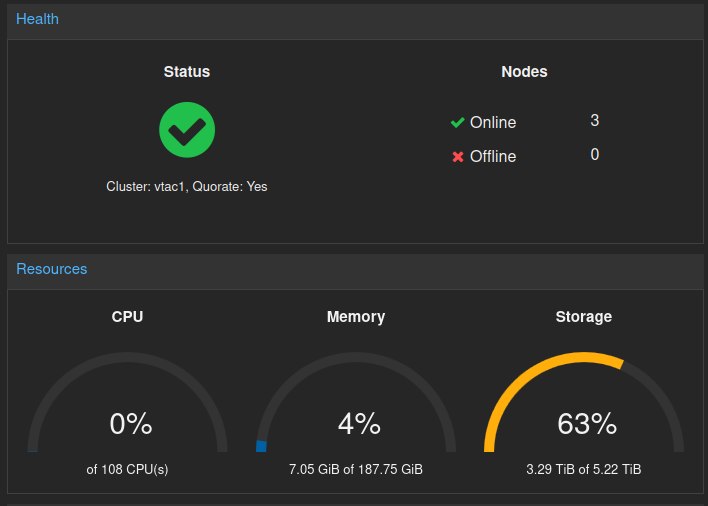Click the green cluster status checkmark icon

[x=187, y=130]
